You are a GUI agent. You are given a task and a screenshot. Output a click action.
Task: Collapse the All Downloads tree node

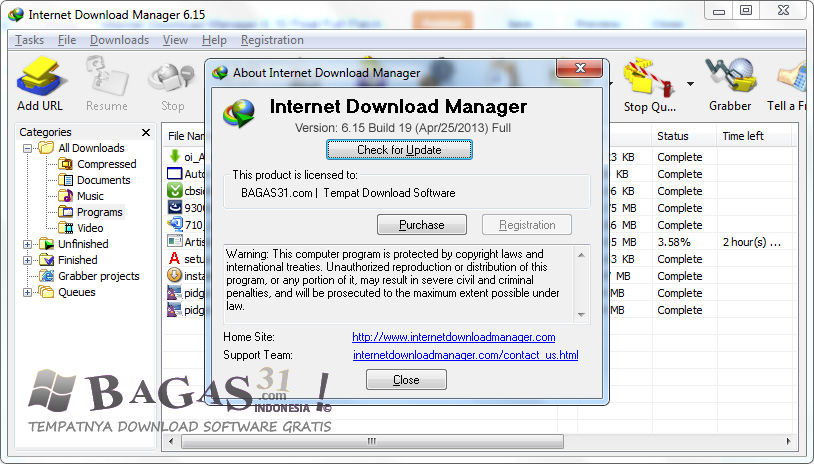[x=27, y=148]
